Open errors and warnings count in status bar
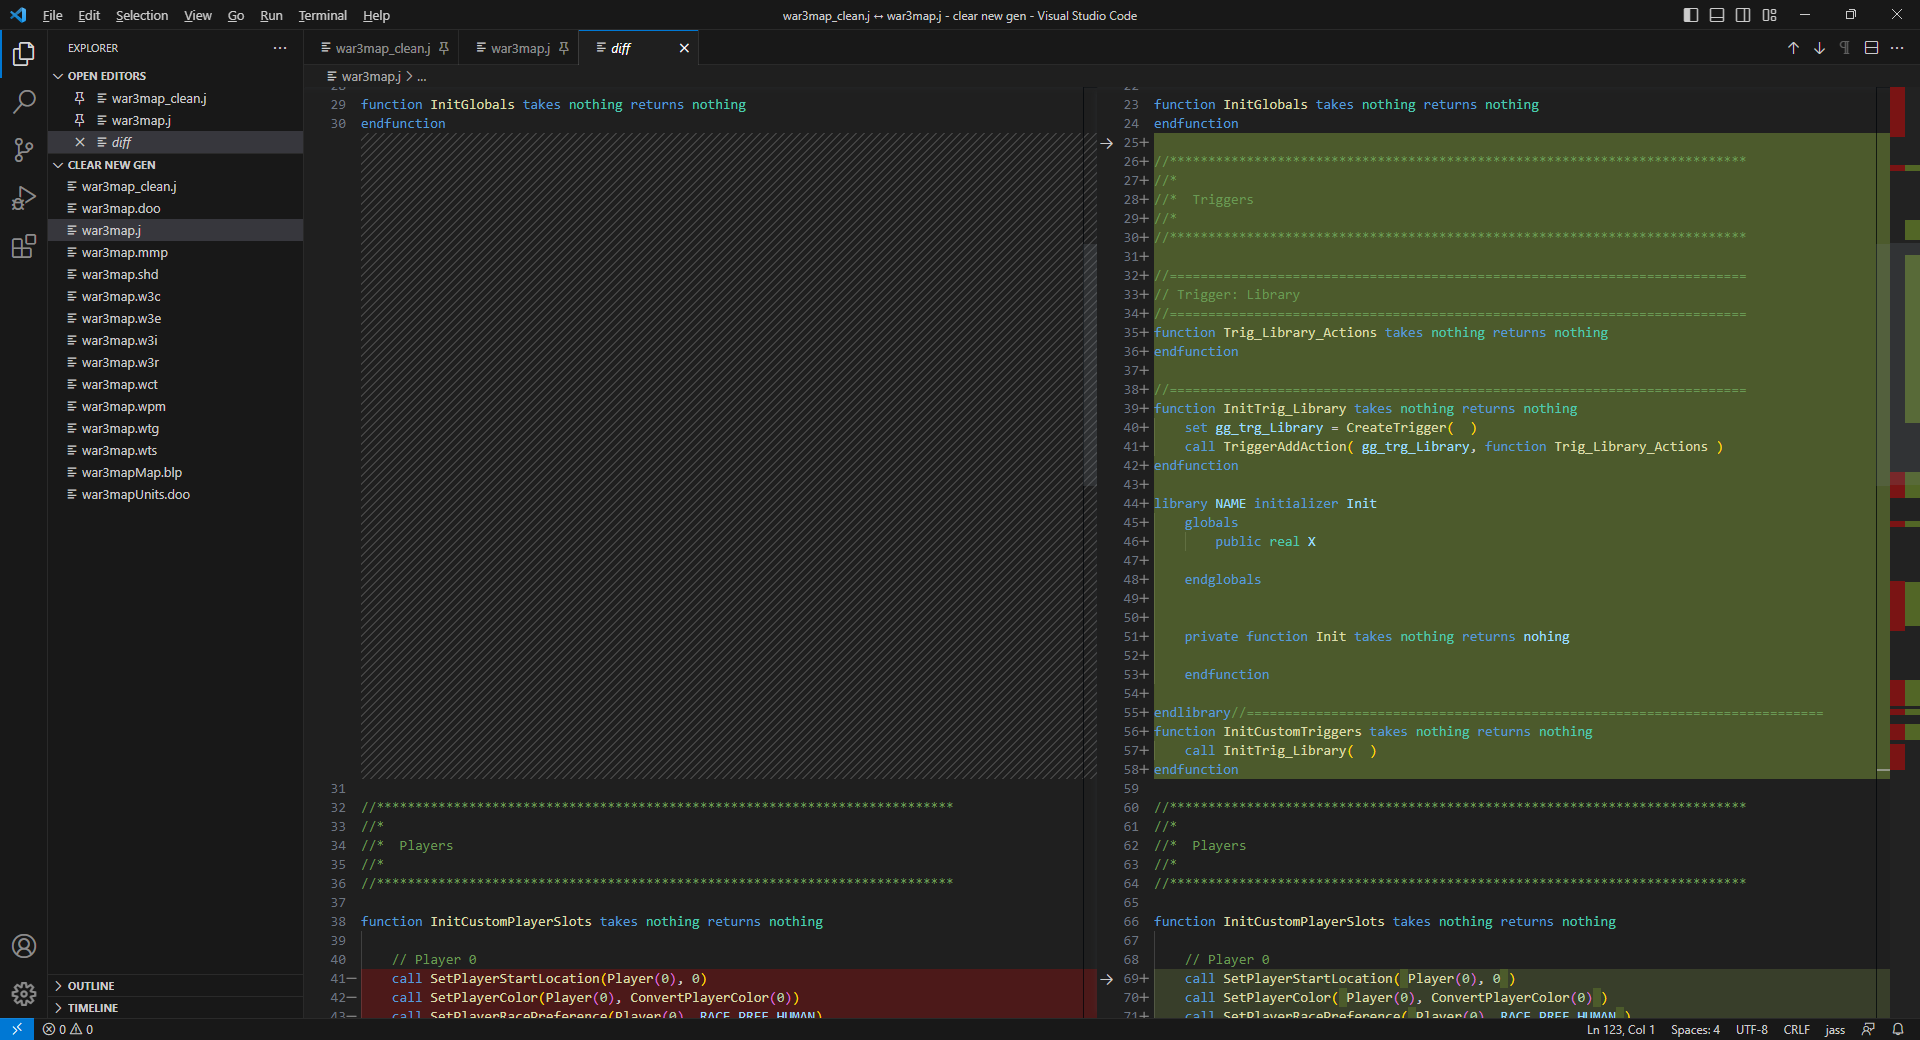This screenshot has width=1920, height=1040. (68, 1029)
